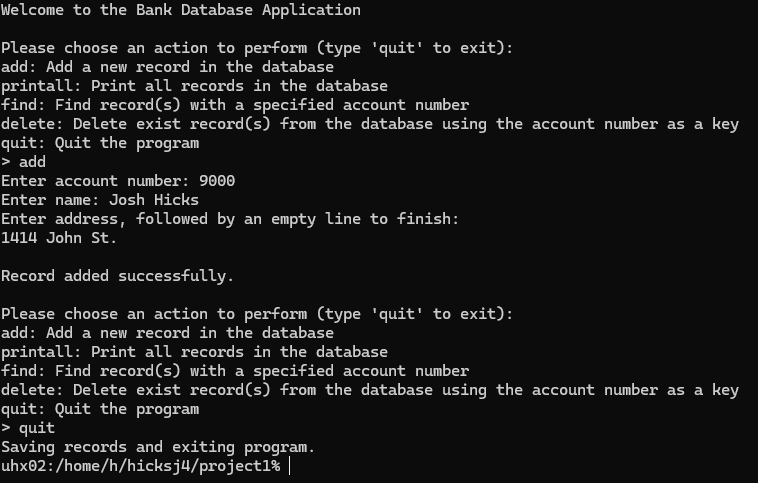Click the 'Enter name: Josh Hicks' line
Viewport: 758px width, 483px height.
[x=100, y=200]
